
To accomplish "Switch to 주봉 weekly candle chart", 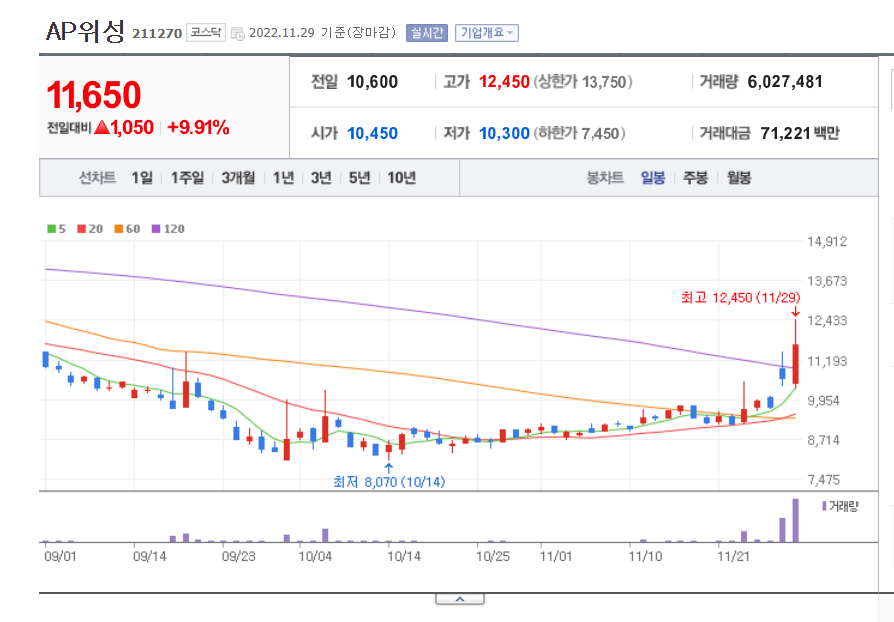I will click(x=696, y=178).
